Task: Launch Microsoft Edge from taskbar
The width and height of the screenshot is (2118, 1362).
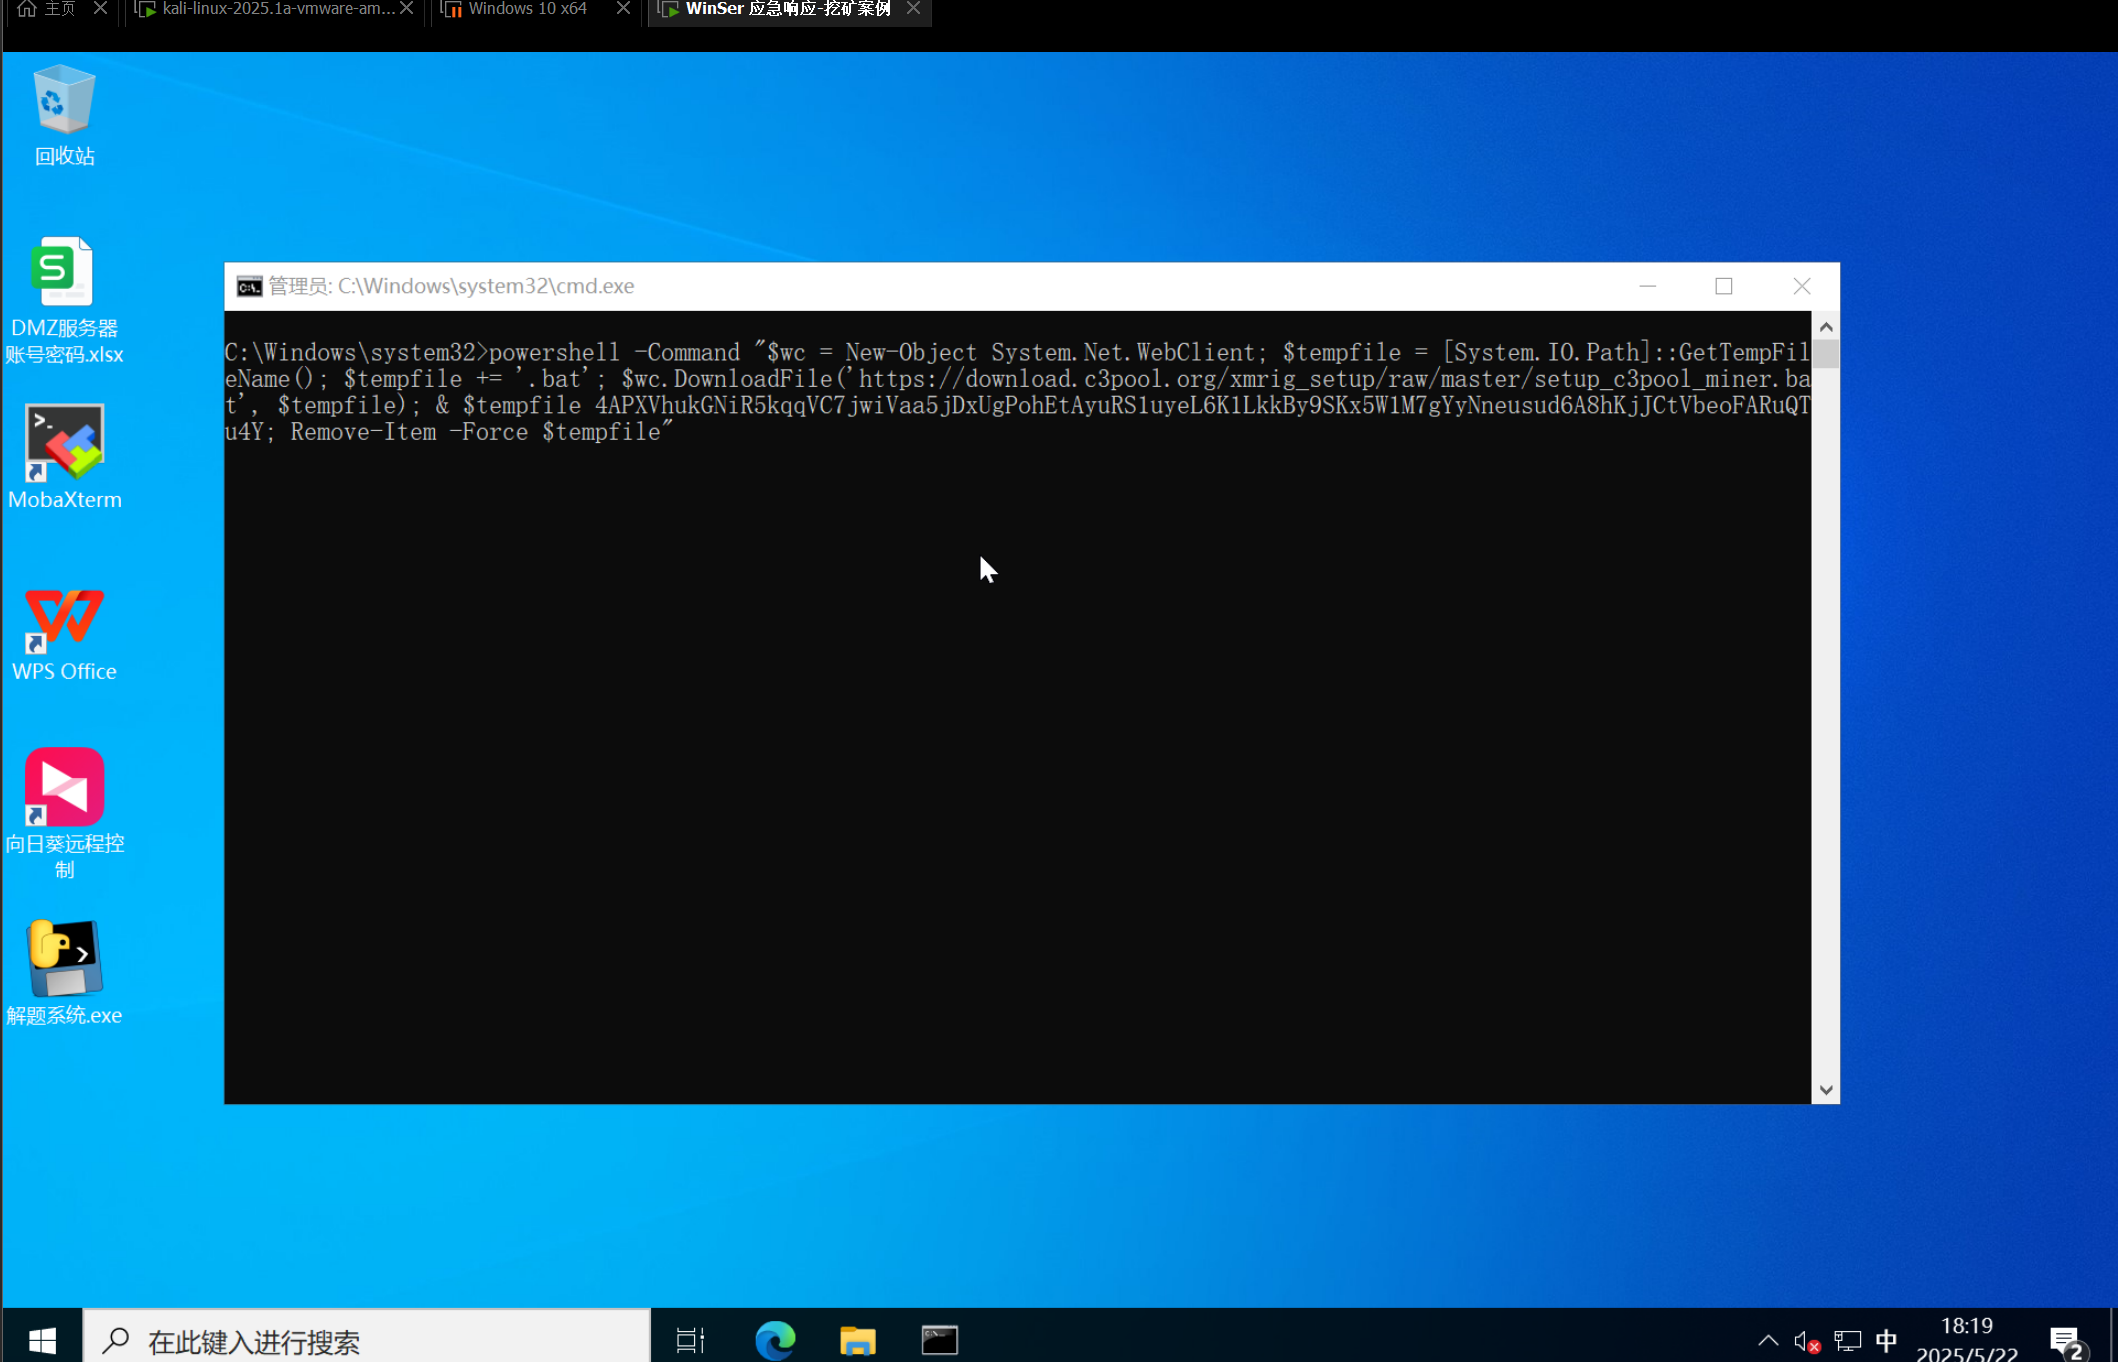Action: (x=775, y=1339)
